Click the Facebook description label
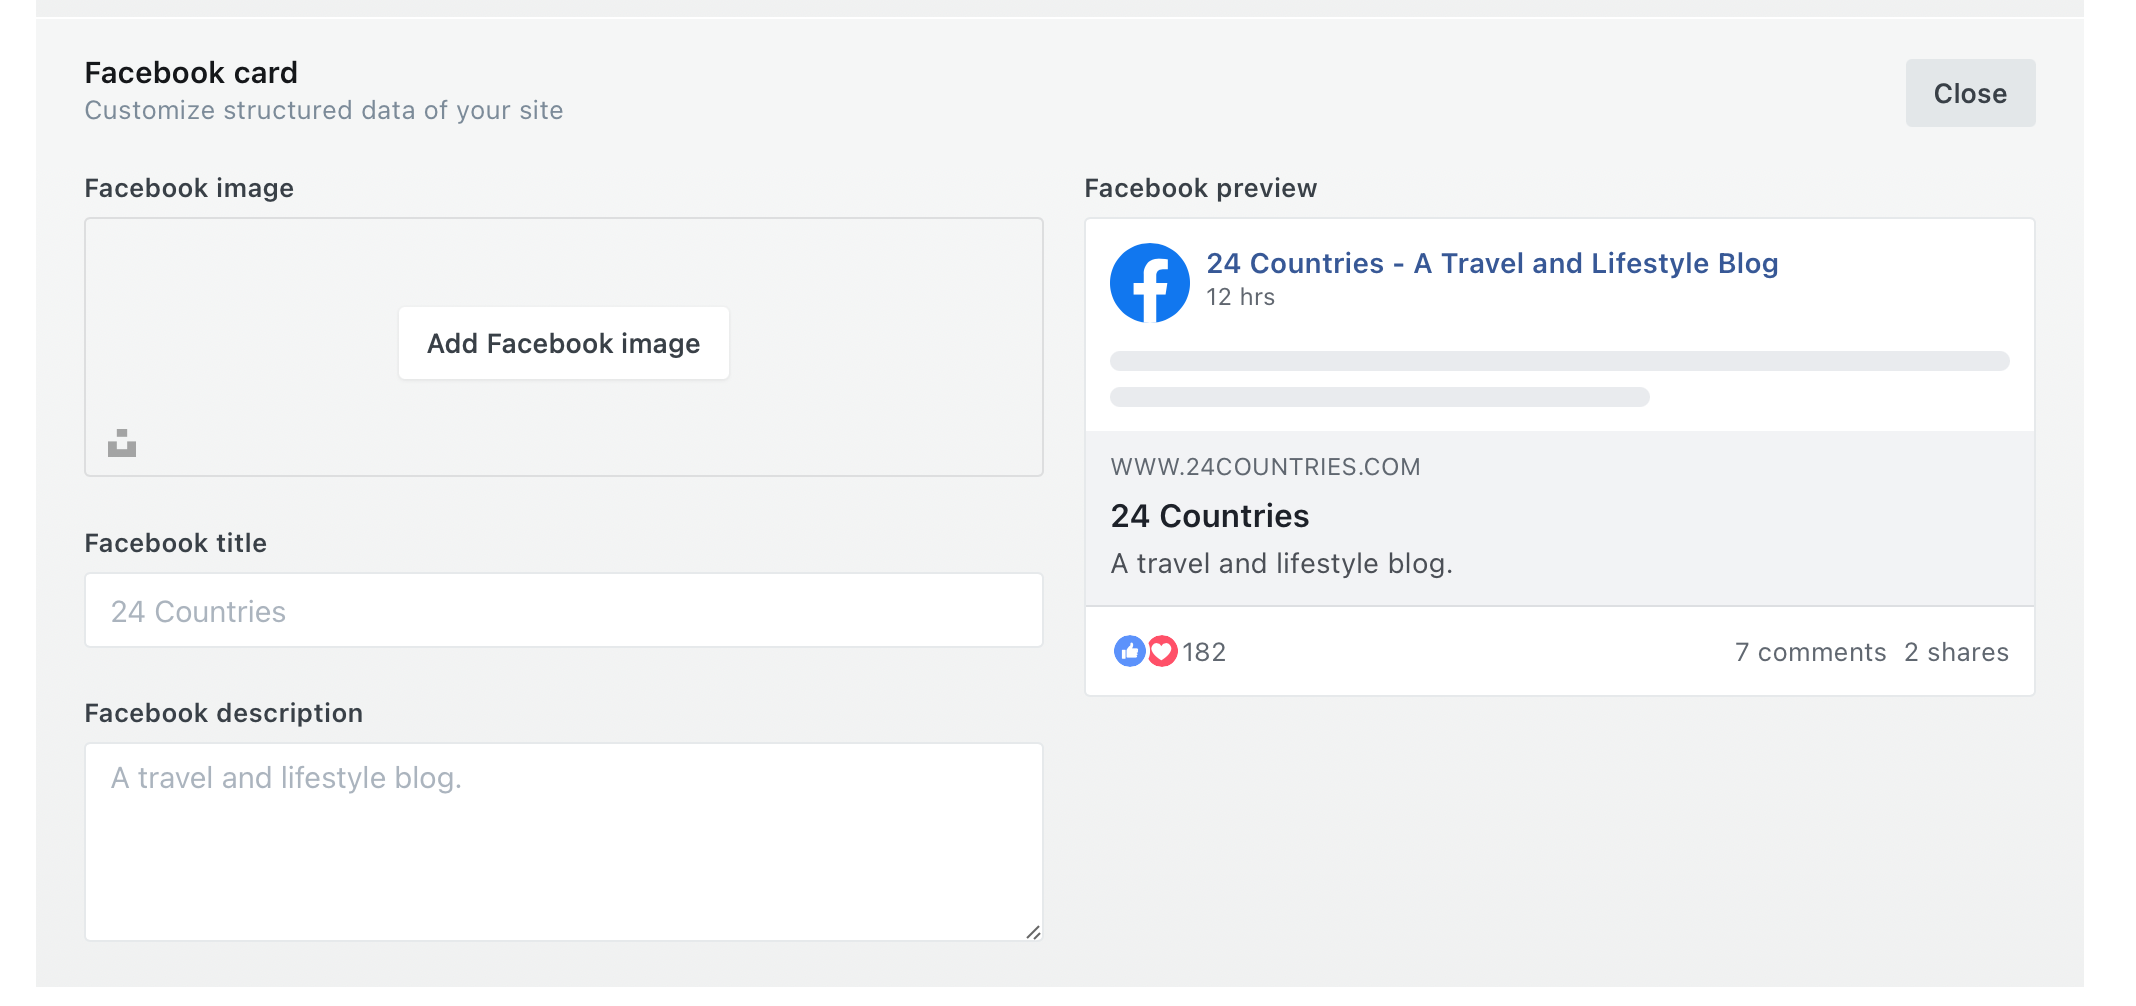Viewport: 2136px width, 1006px height. coord(224,713)
